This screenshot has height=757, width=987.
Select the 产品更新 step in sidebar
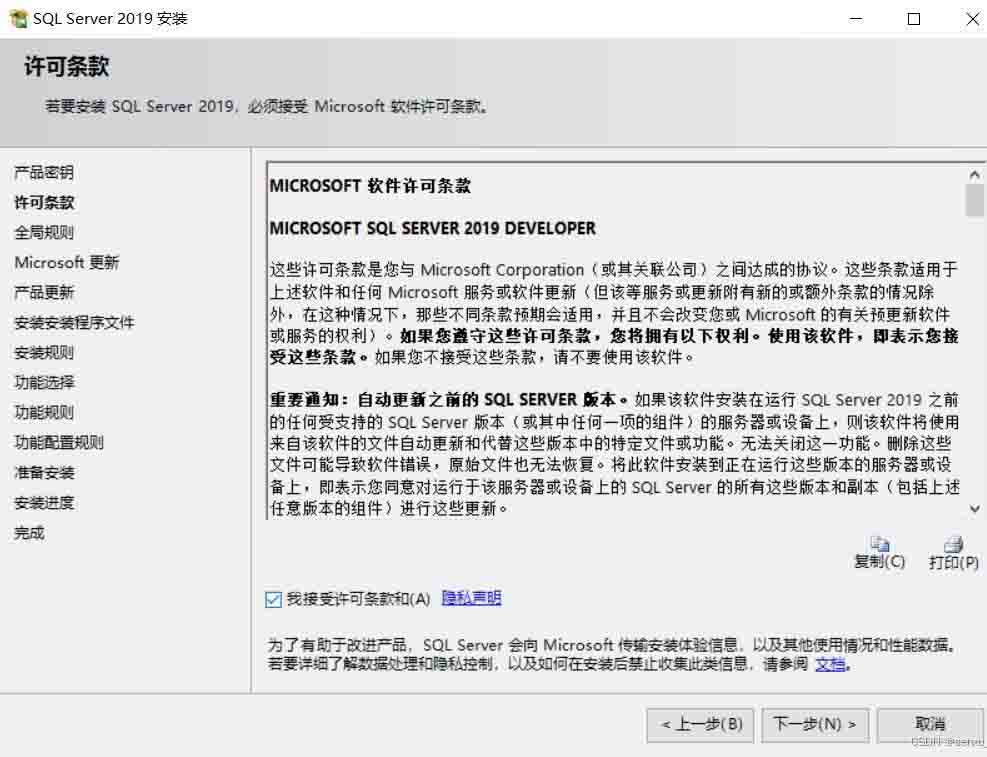point(44,293)
